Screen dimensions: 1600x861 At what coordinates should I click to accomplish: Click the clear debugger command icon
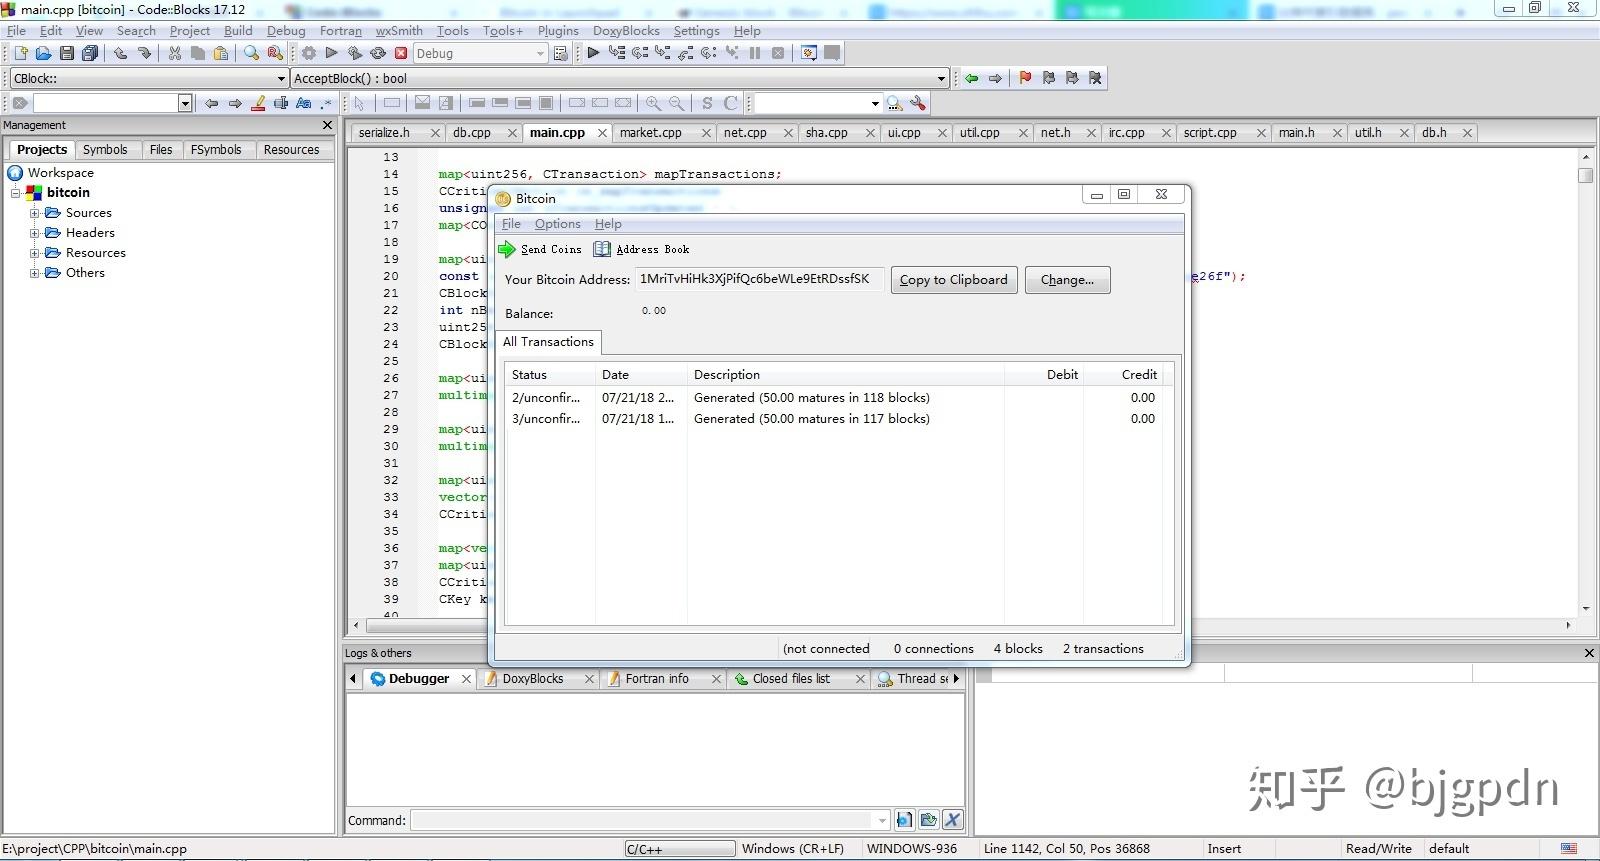tap(952, 820)
